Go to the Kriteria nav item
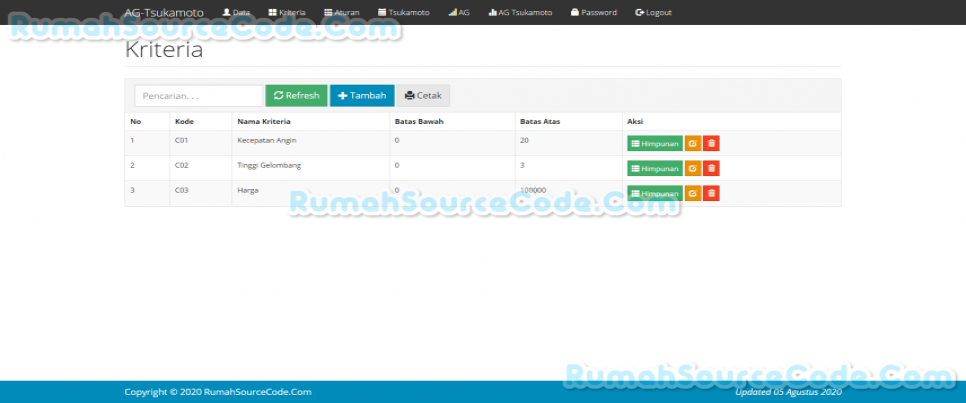966x403 pixels. click(287, 12)
